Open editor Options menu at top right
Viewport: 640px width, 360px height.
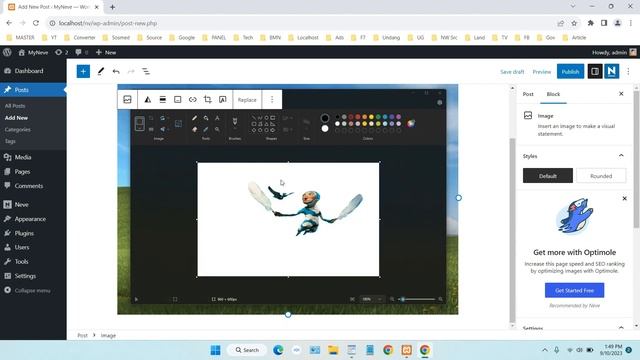628,71
